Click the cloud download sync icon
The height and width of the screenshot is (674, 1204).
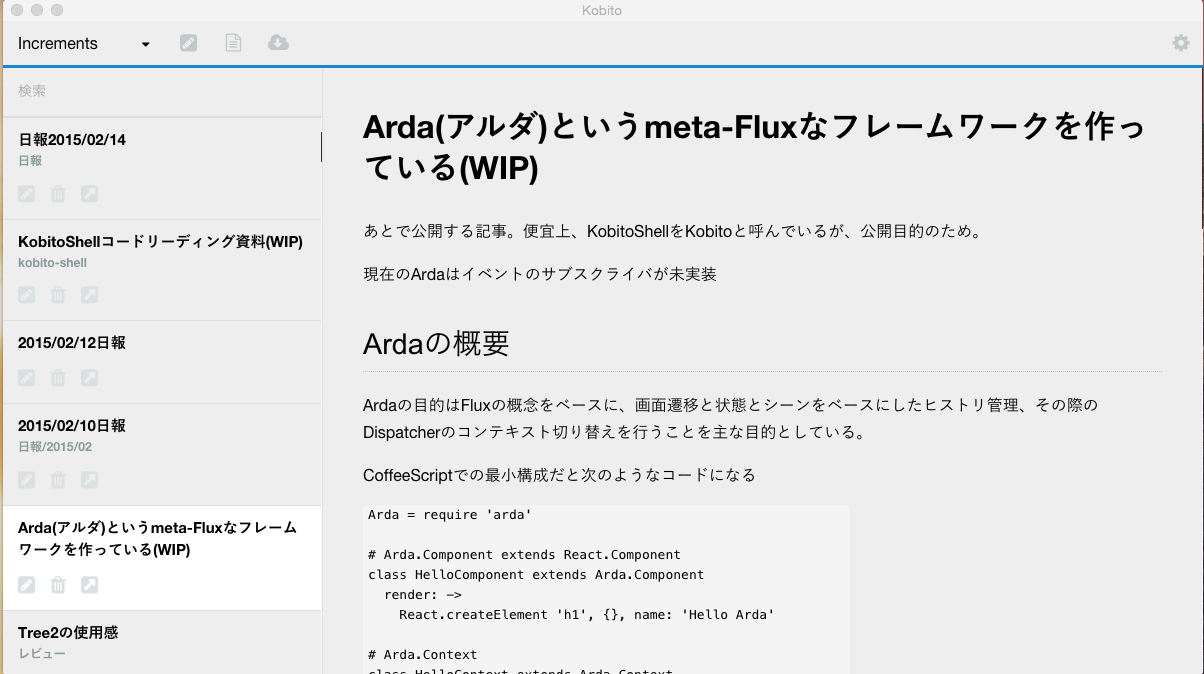point(279,43)
